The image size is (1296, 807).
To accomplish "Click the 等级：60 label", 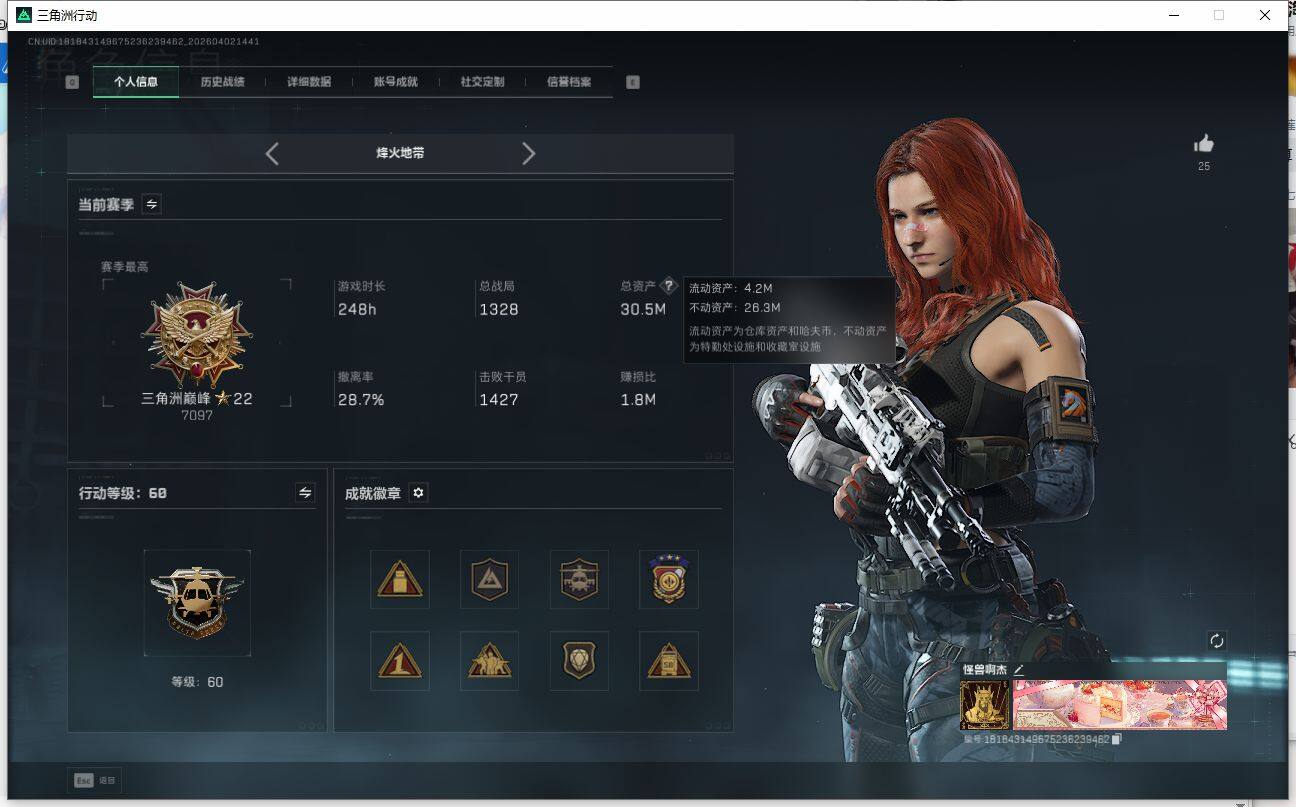I will click(x=197, y=682).
